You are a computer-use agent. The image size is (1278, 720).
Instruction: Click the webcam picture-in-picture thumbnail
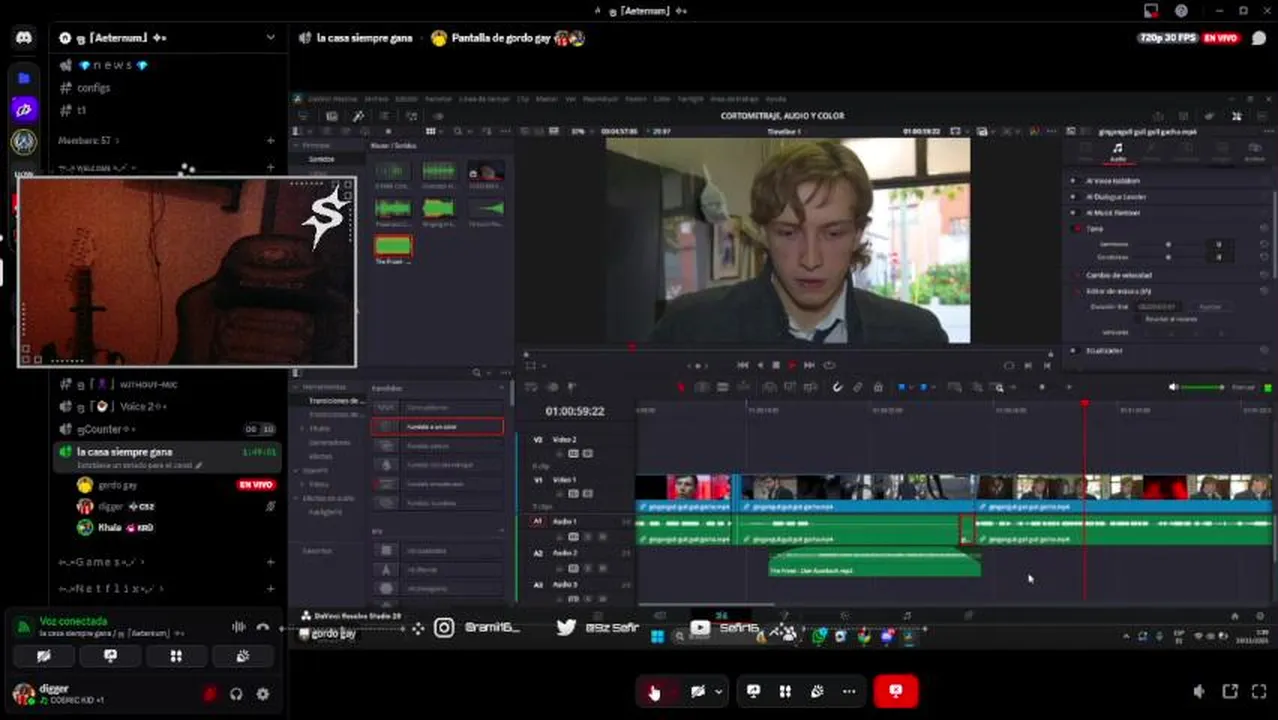point(187,272)
